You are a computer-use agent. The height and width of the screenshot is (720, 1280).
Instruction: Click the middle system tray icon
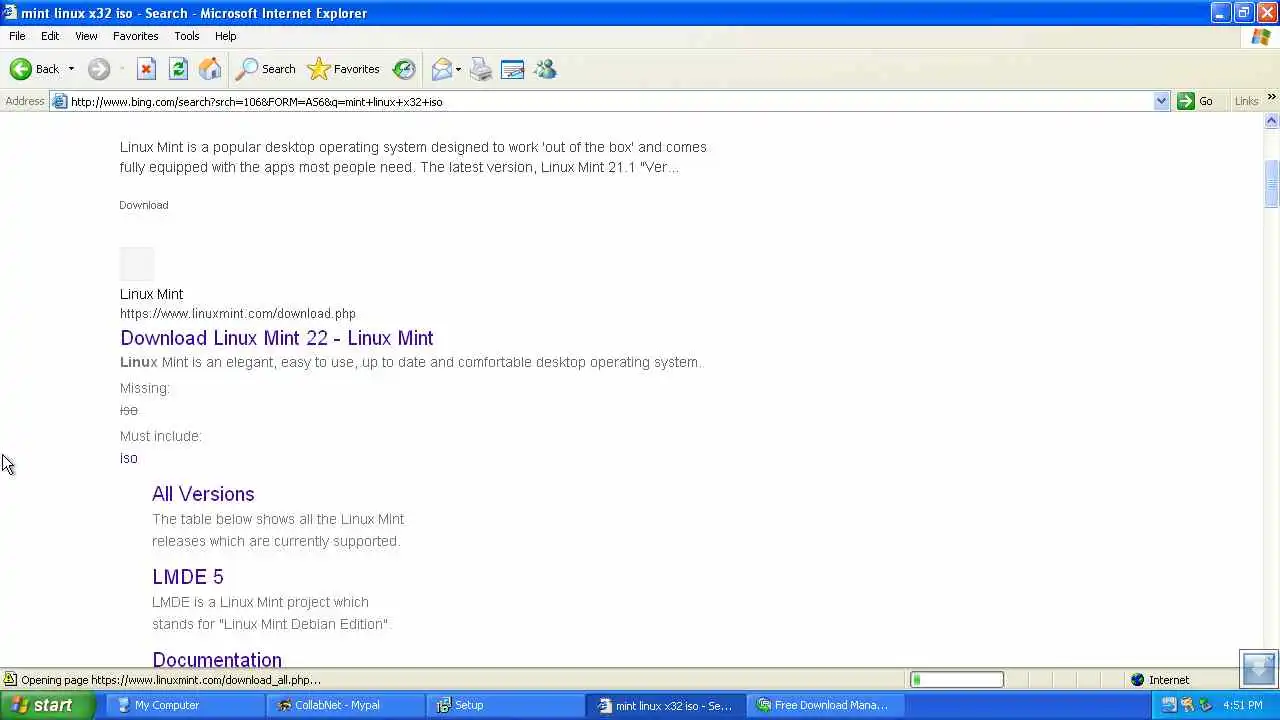point(1187,705)
